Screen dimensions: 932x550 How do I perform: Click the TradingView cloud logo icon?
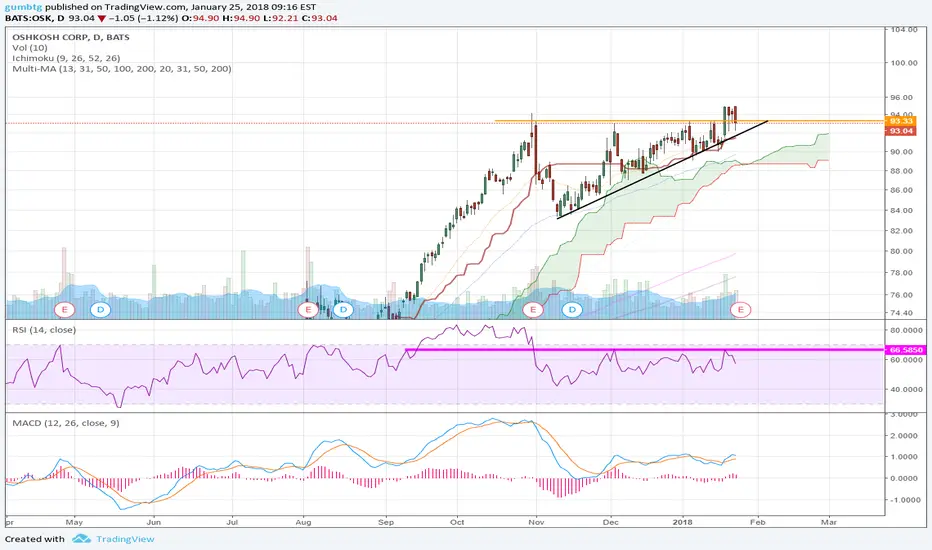click(x=81, y=539)
